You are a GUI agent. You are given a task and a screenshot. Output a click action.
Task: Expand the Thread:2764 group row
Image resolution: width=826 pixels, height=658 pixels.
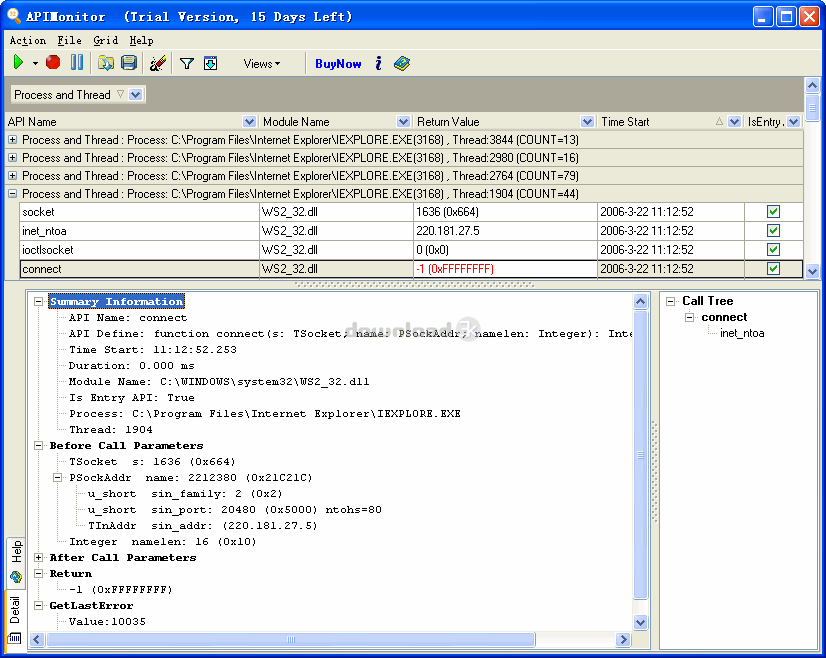pyautogui.click(x=12, y=175)
